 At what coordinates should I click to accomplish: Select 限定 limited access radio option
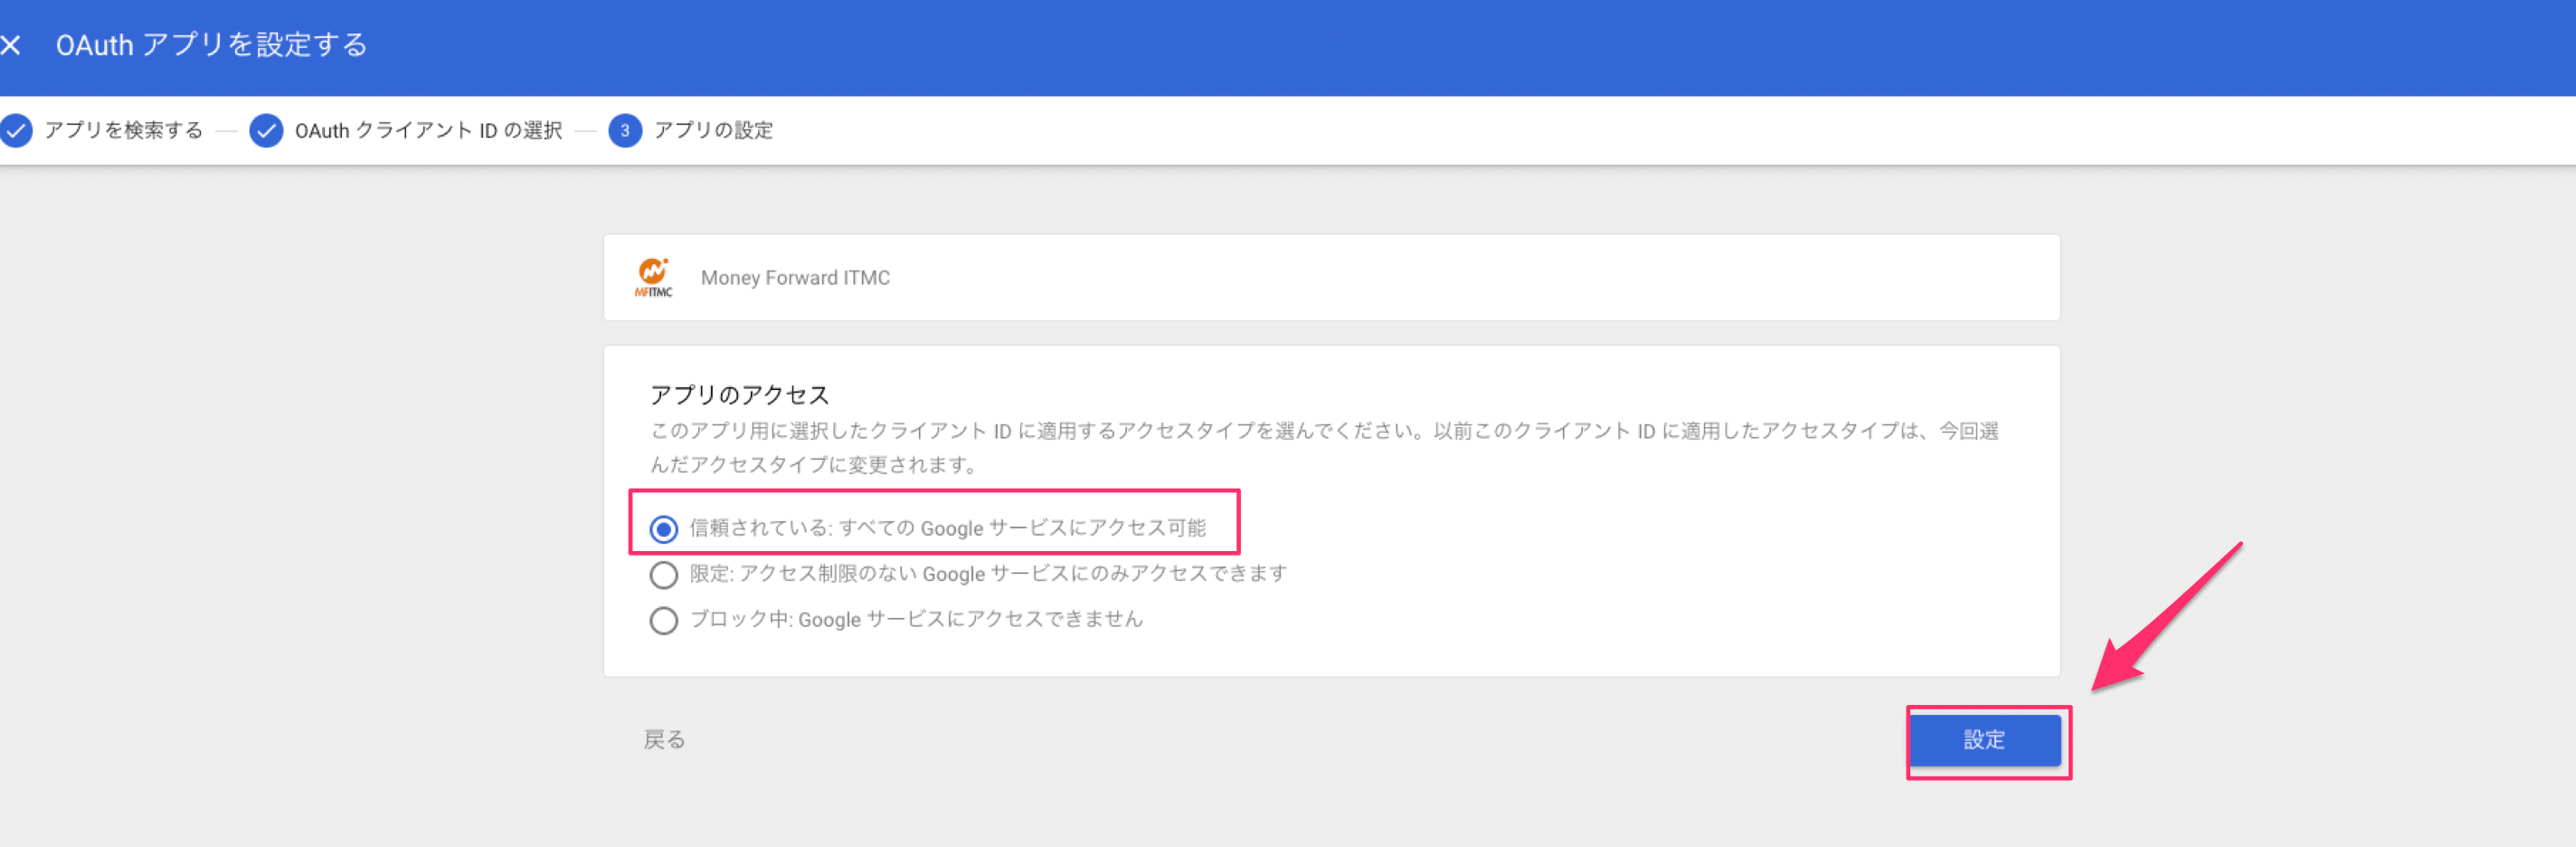[664, 575]
